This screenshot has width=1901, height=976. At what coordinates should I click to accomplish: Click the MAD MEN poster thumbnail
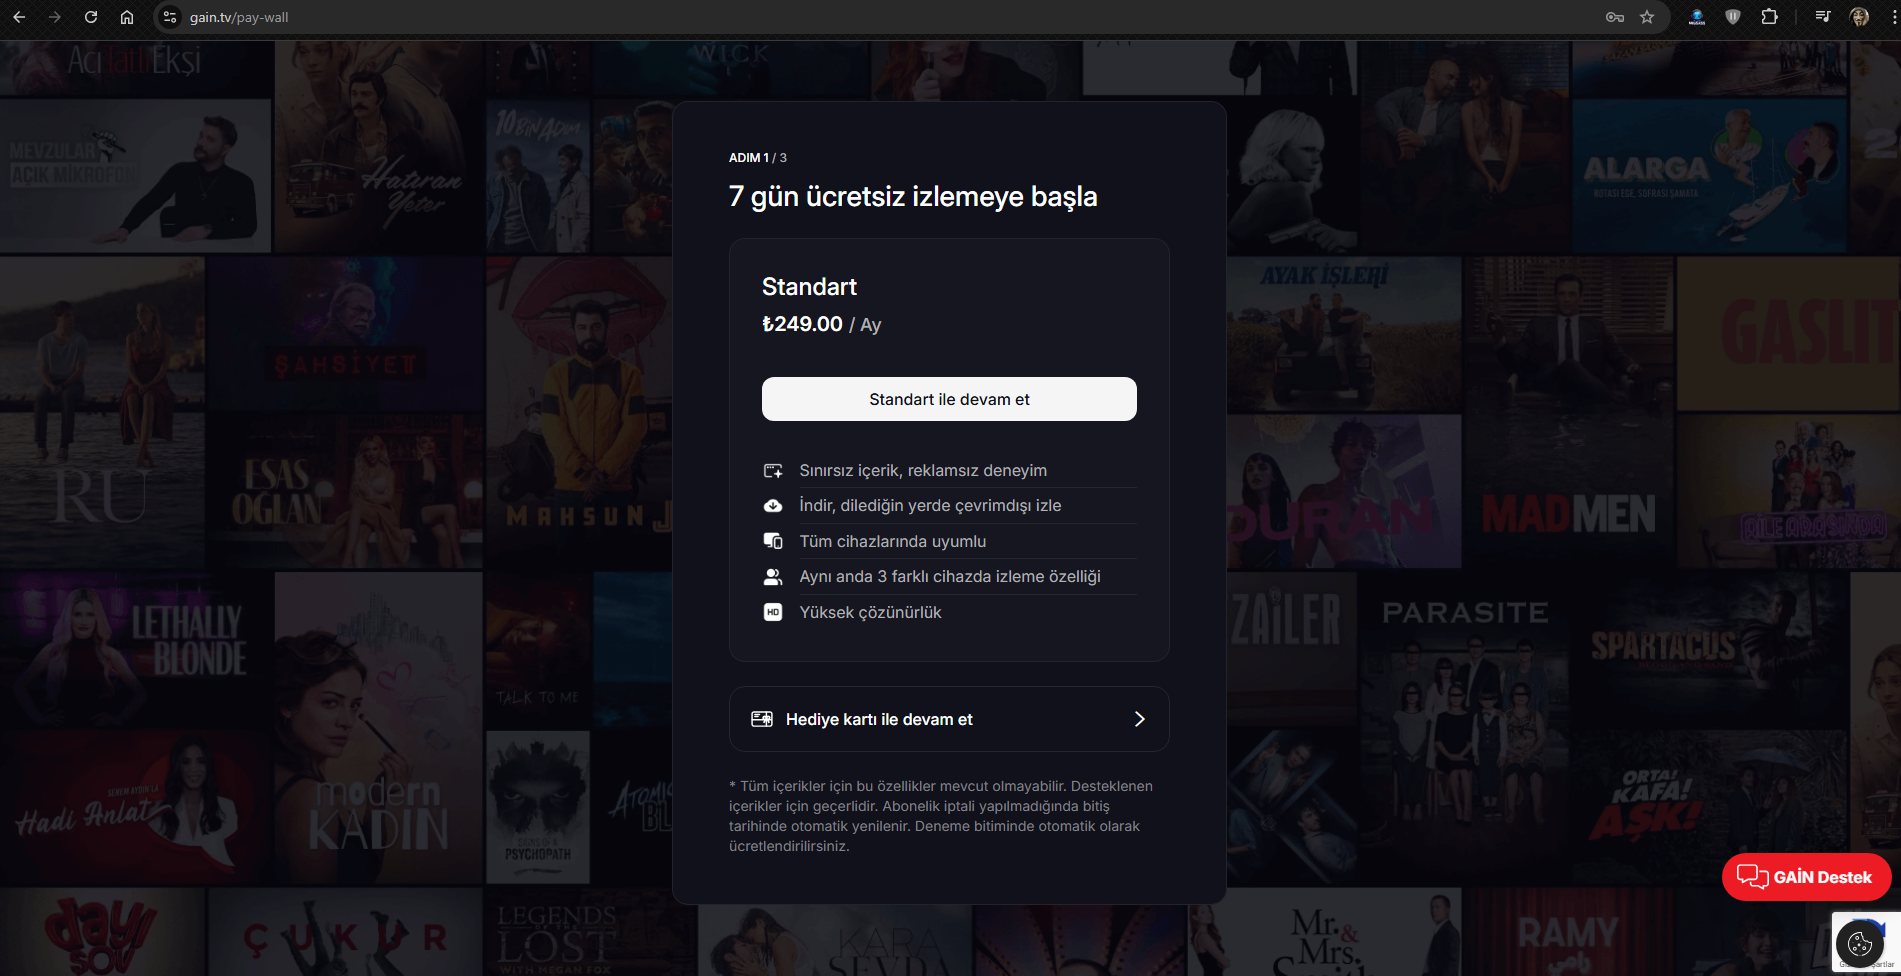1568,412
